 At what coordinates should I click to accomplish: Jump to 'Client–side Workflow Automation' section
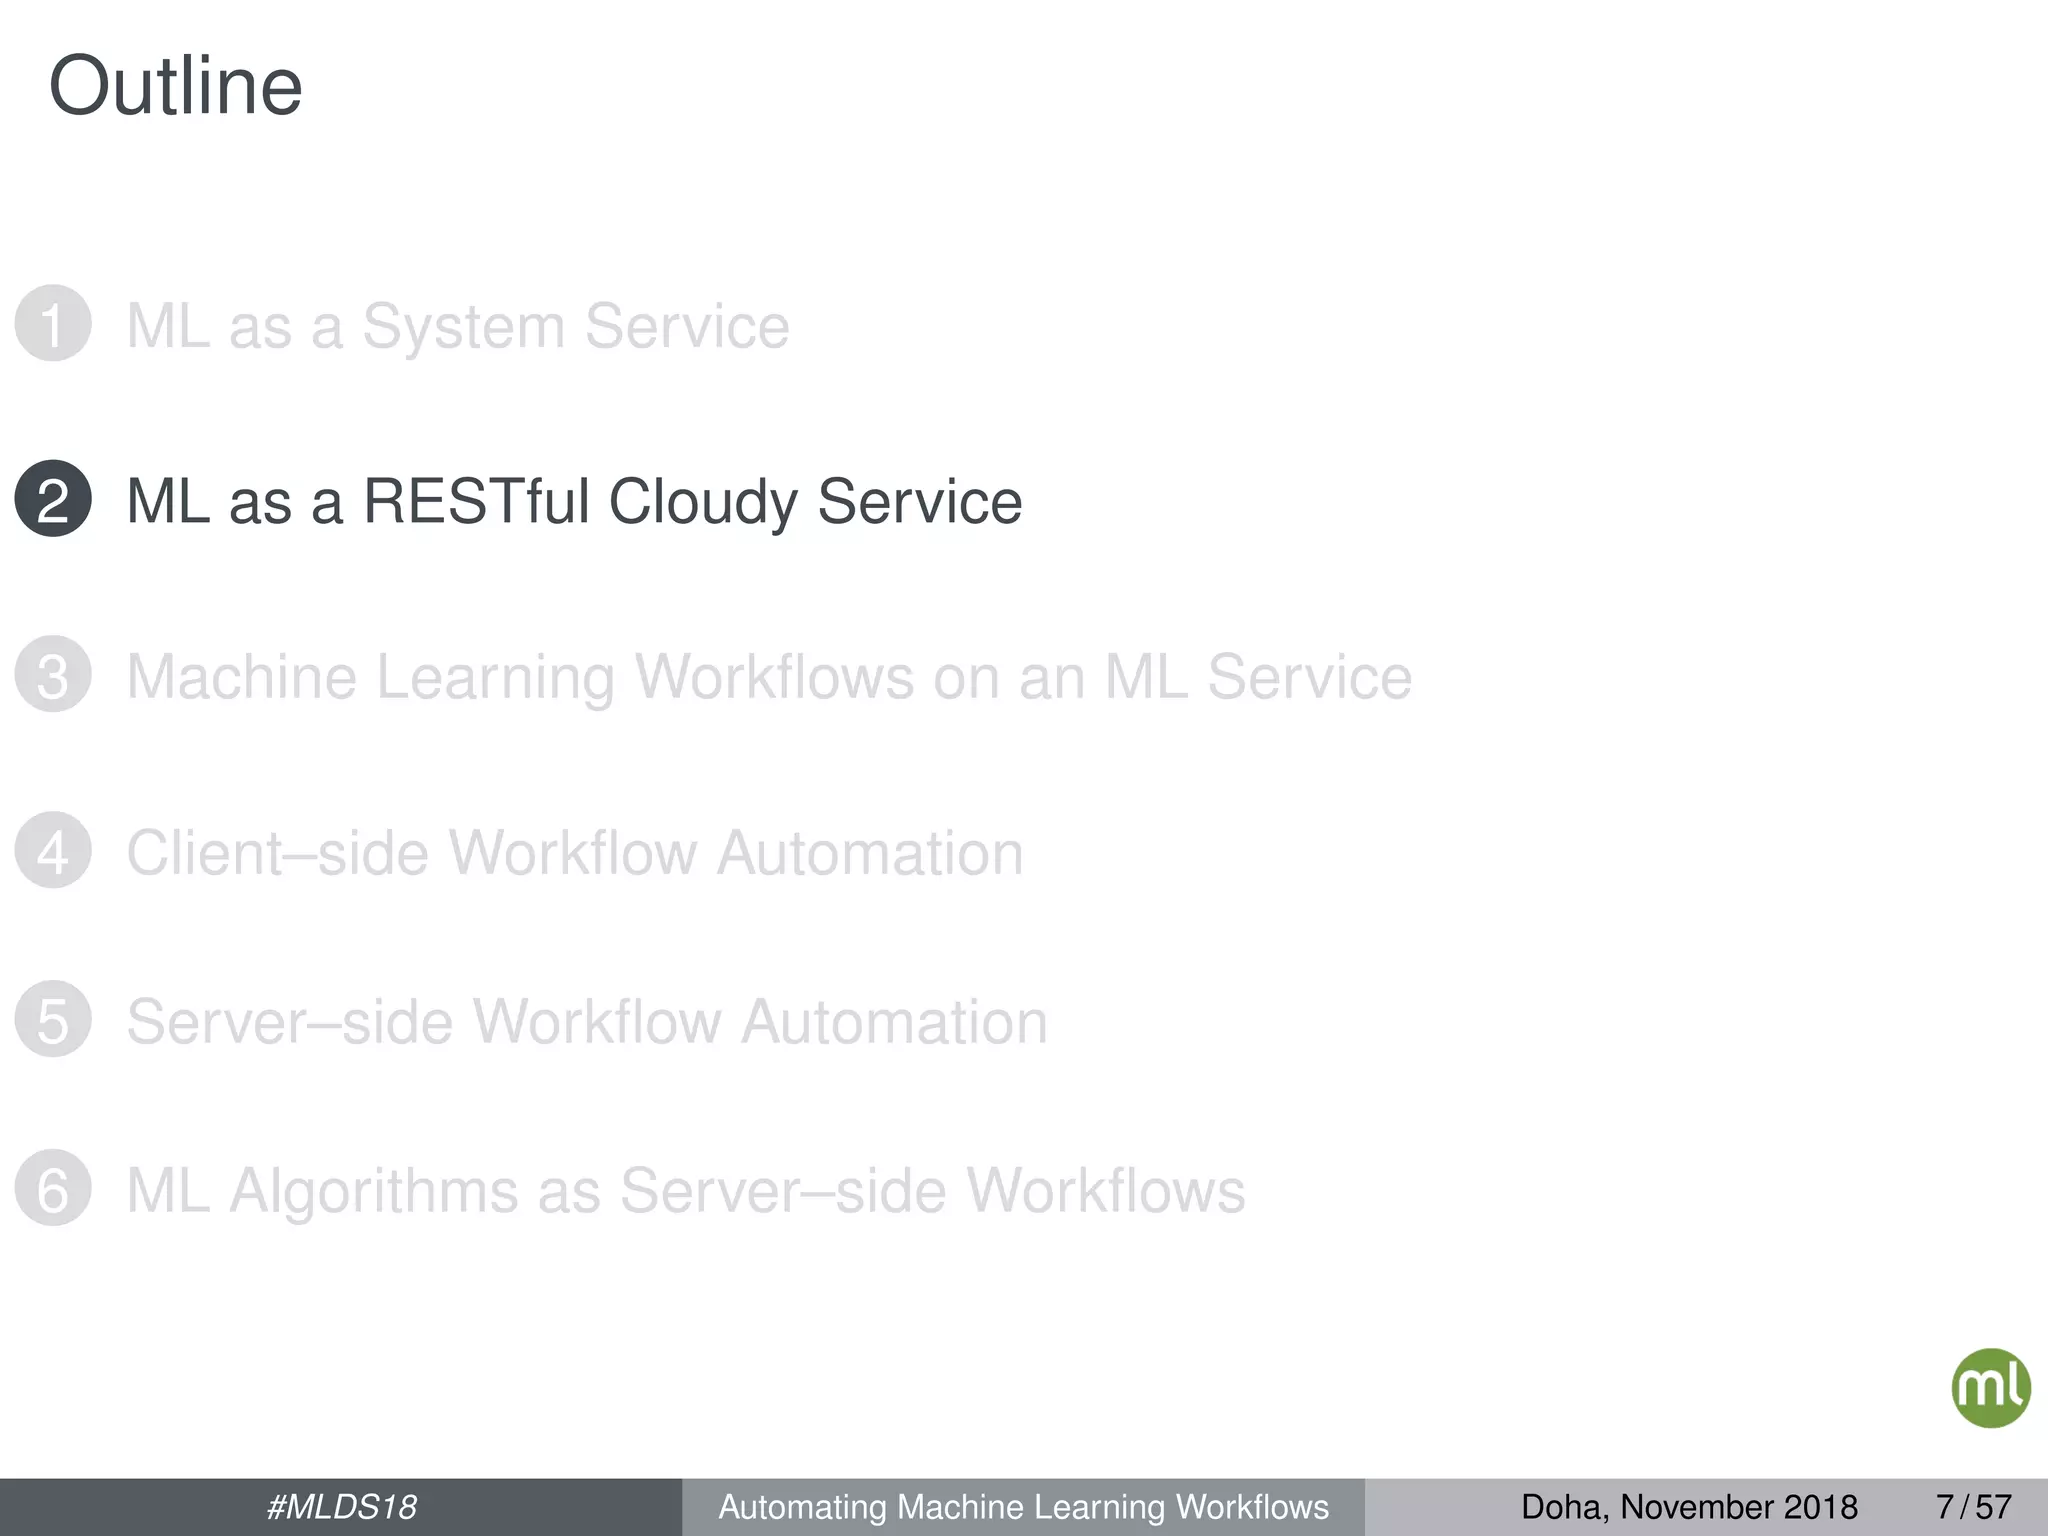[x=575, y=853]
